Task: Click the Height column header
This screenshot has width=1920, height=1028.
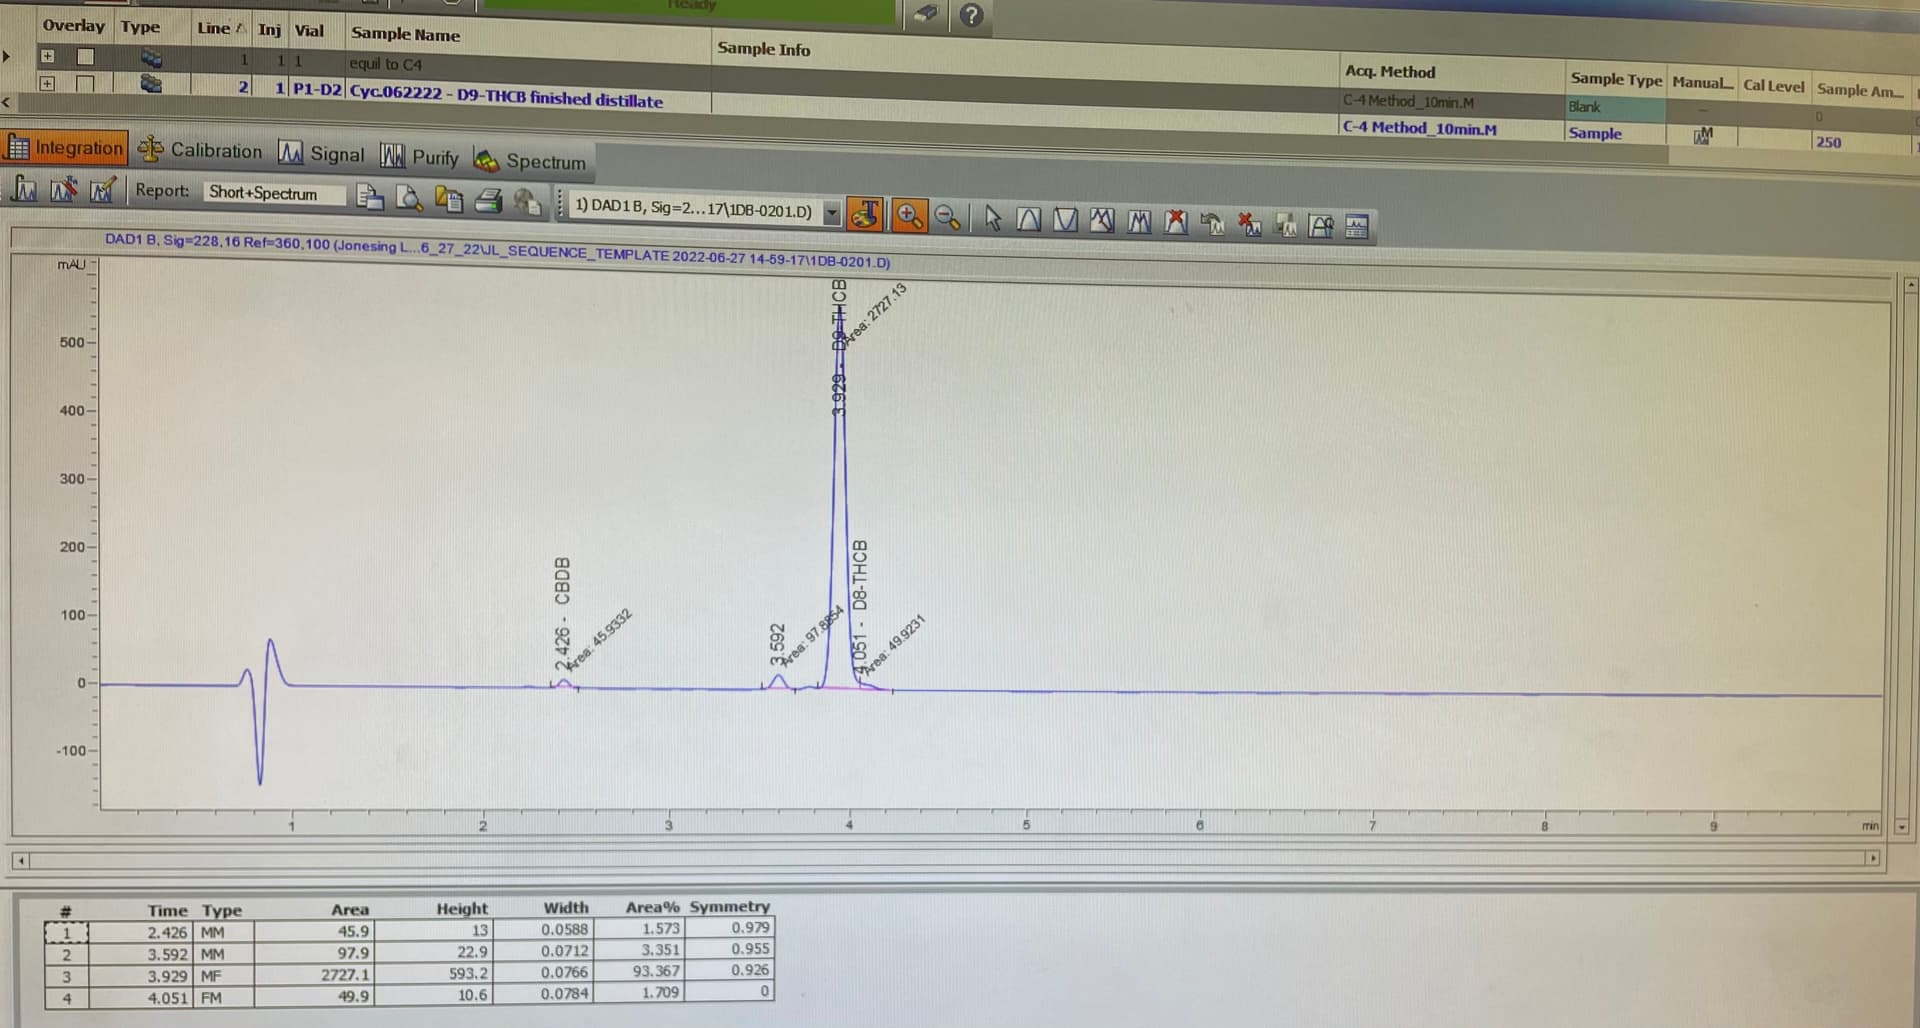Action: 462,908
